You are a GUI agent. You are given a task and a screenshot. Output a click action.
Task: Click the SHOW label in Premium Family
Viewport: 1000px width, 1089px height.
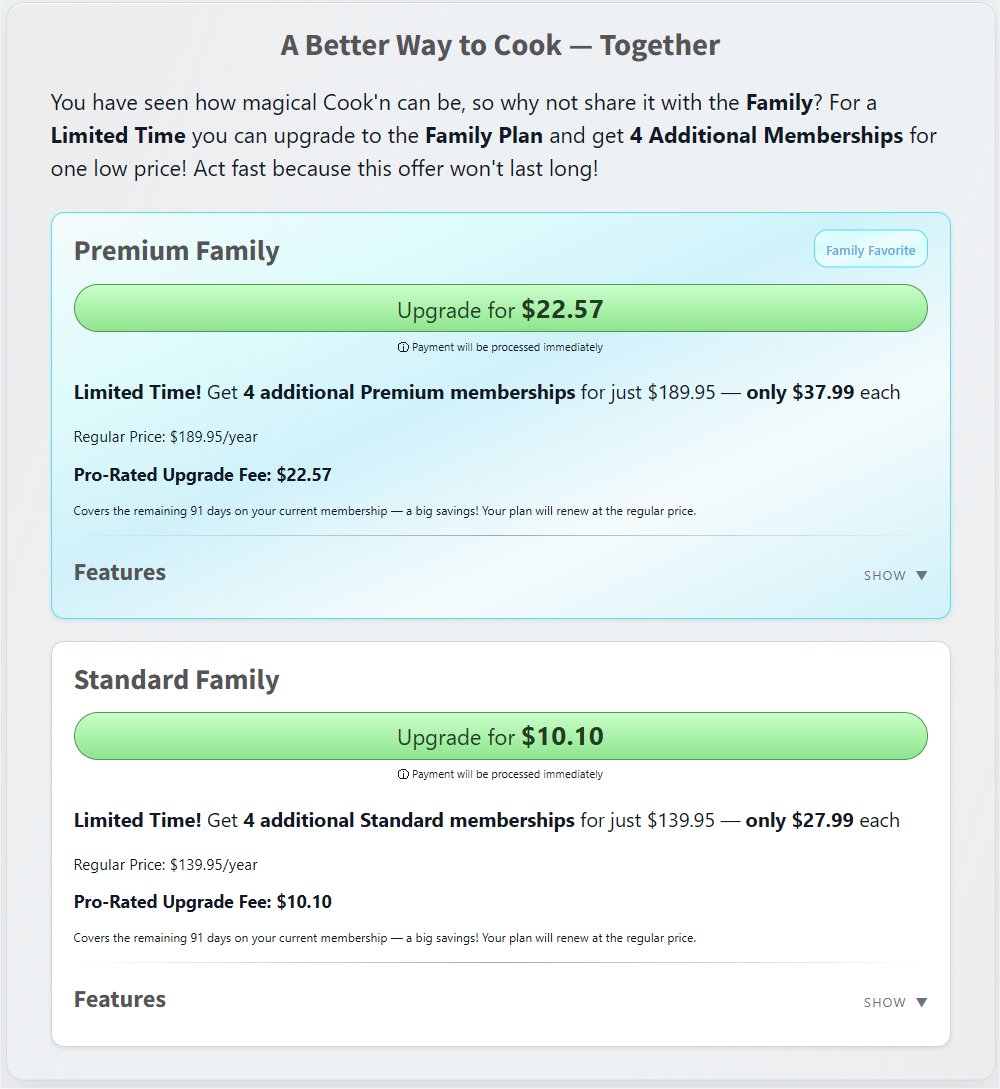pos(884,576)
